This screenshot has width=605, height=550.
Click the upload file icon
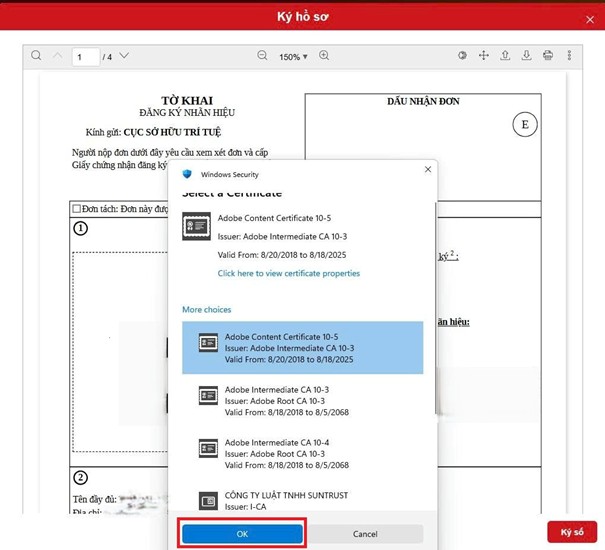(x=506, y=56)
